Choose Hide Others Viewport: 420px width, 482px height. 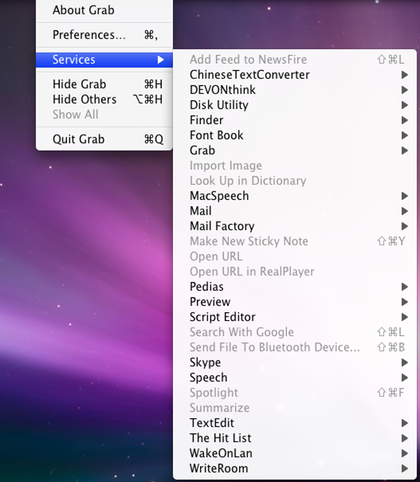click(x=104, y=99)
